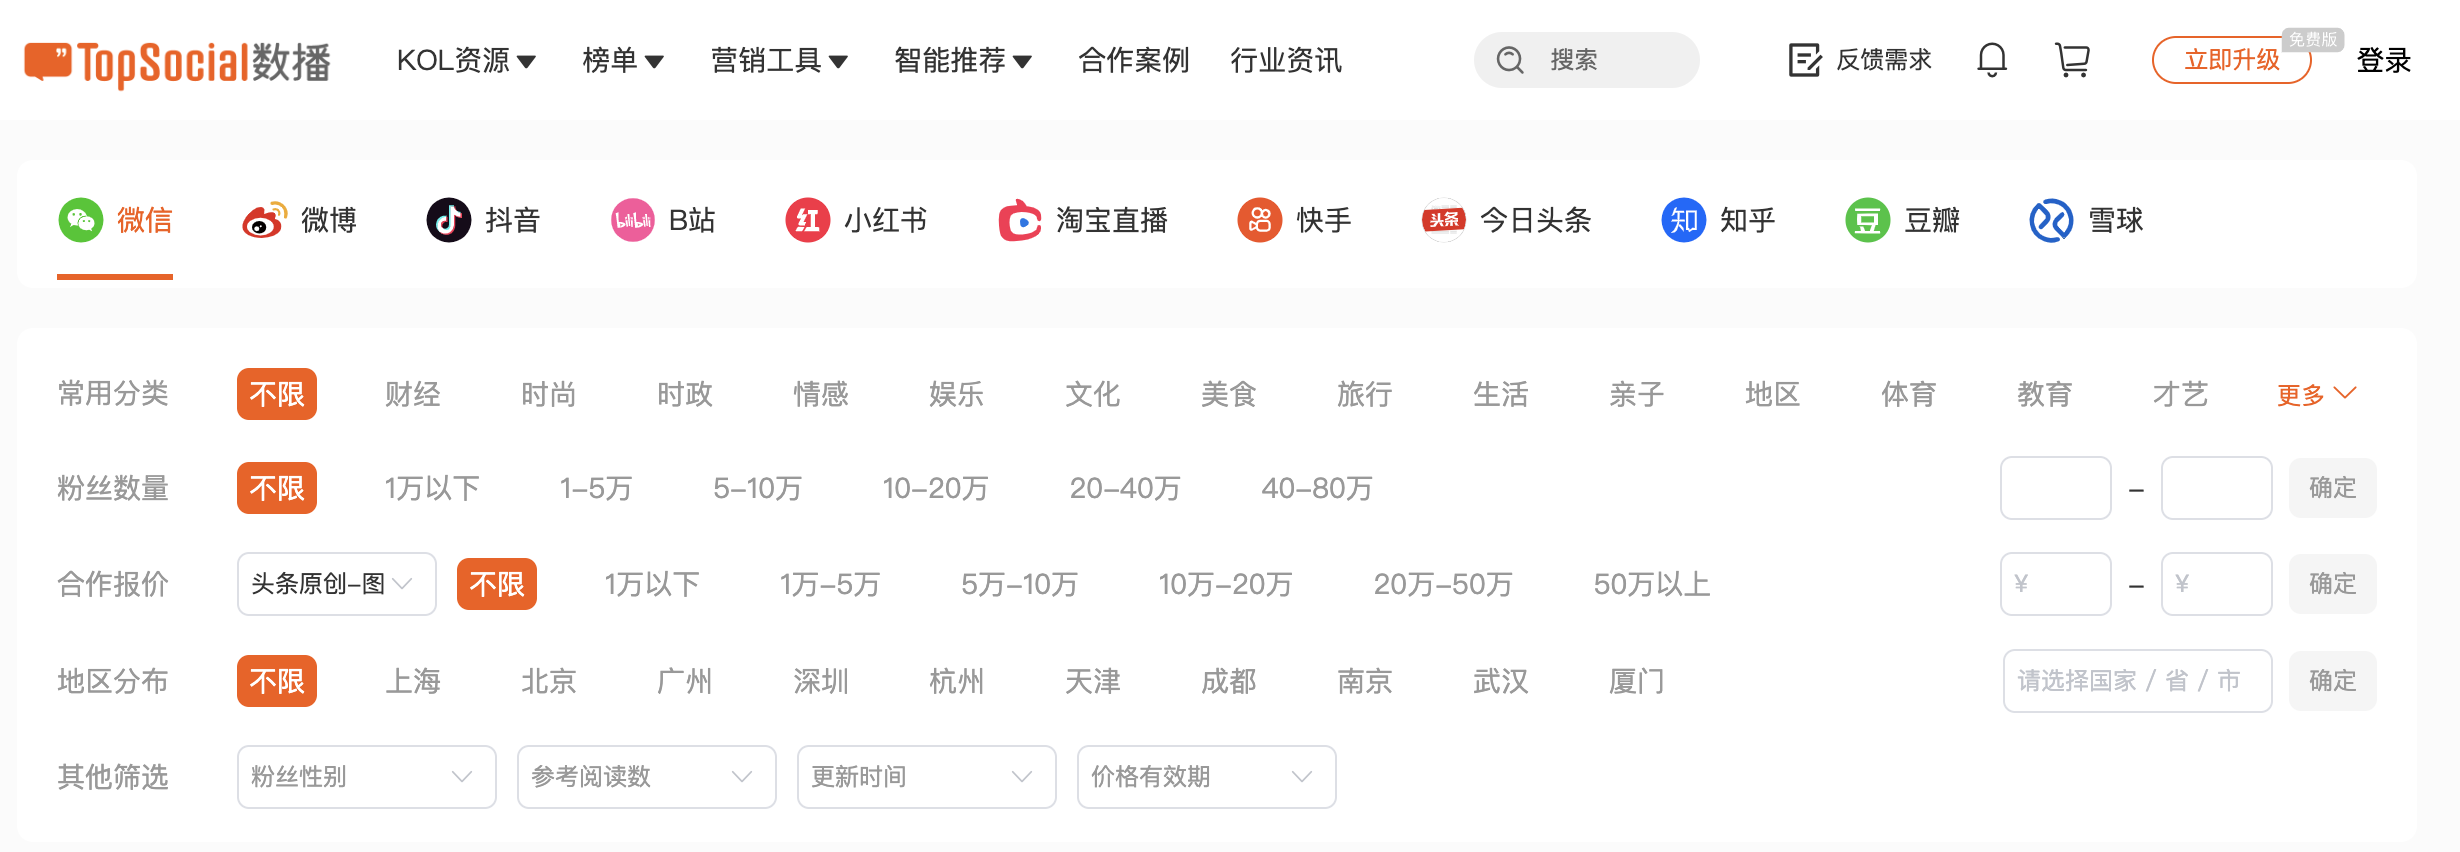The width and height of the screenshot is (2460, 852).
Task: Switch to the 小红书 platform tab
Action: [857, 220]
